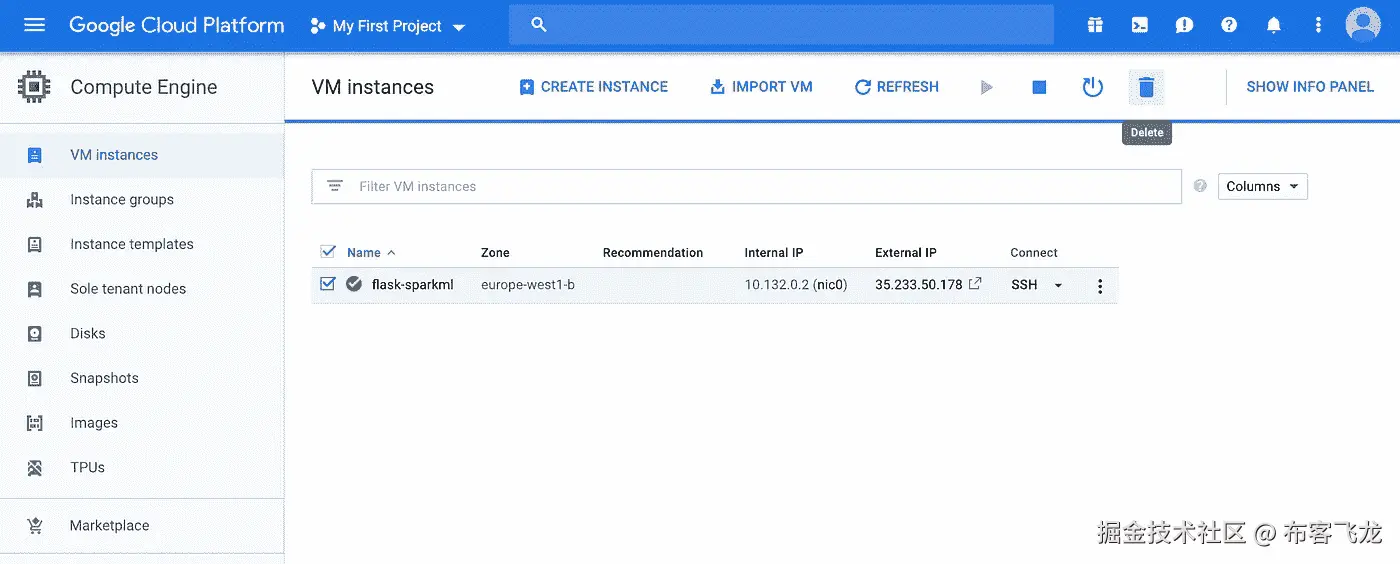1400x564 pixels.
Task: Focus the Filter VM instances field
Action: click(746, 186)
